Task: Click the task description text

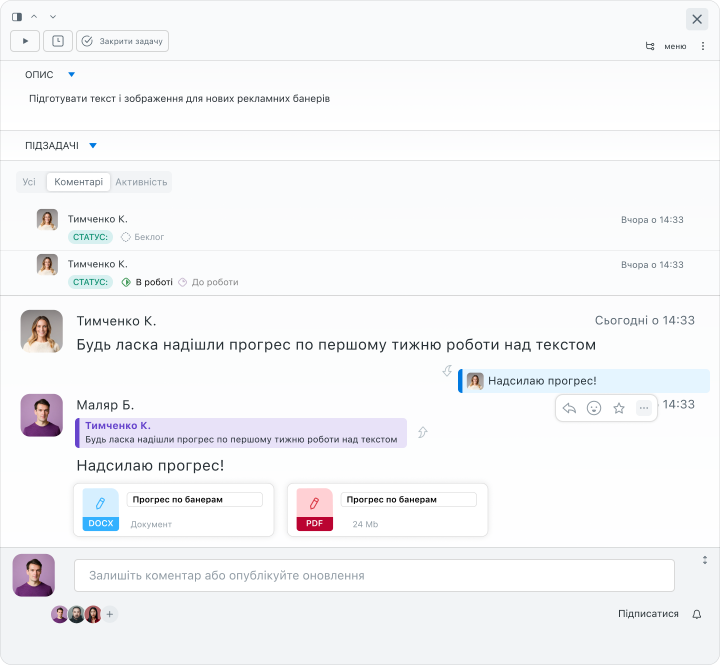Action: coord(180,99)
